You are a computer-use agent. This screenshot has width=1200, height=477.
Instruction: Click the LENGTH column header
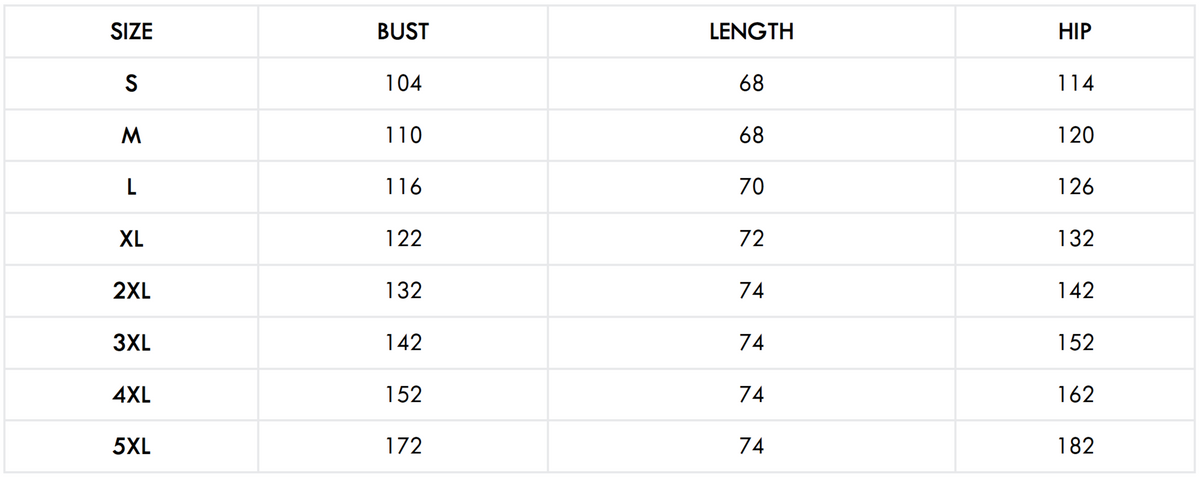click(751, 32)
